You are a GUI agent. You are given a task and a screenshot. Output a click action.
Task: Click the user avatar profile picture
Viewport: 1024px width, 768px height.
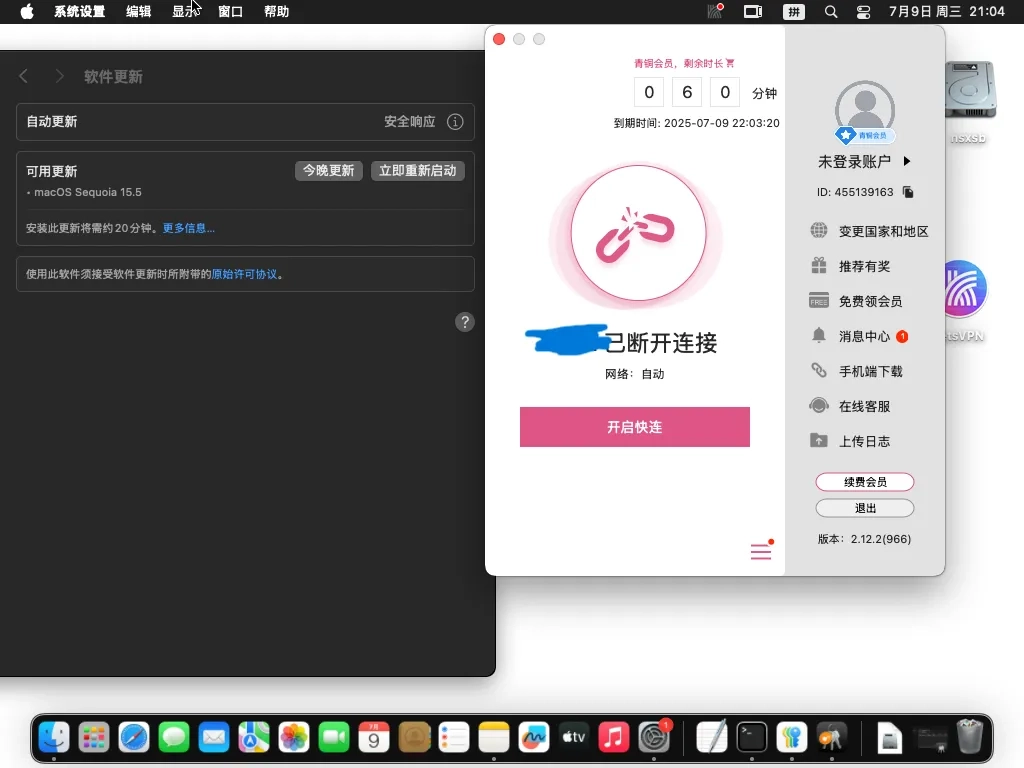click(x=865, y=110)
